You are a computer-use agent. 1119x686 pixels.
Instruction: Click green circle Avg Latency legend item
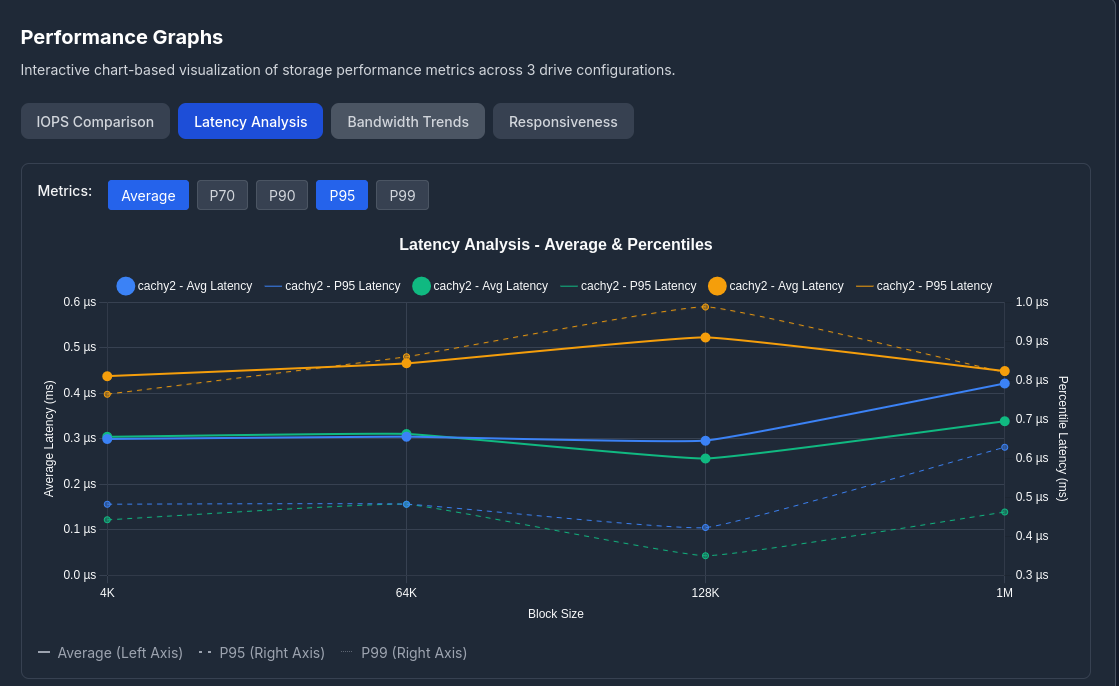(480, 286)
